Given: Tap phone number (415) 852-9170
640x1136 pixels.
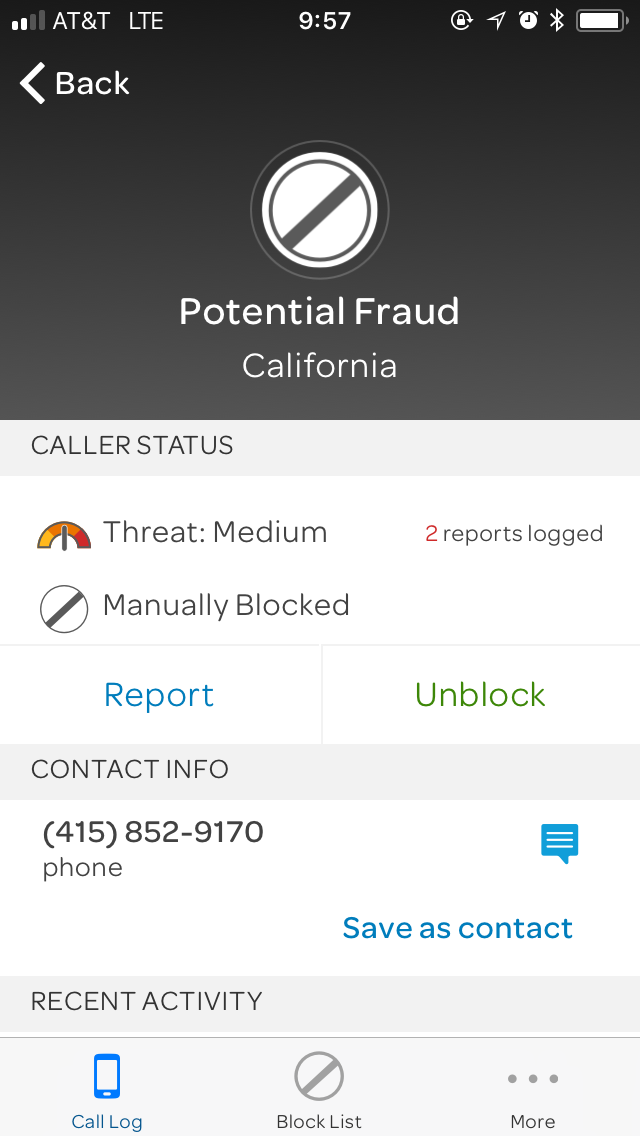Looking at the screenshot, I should [x=153, y=832].
